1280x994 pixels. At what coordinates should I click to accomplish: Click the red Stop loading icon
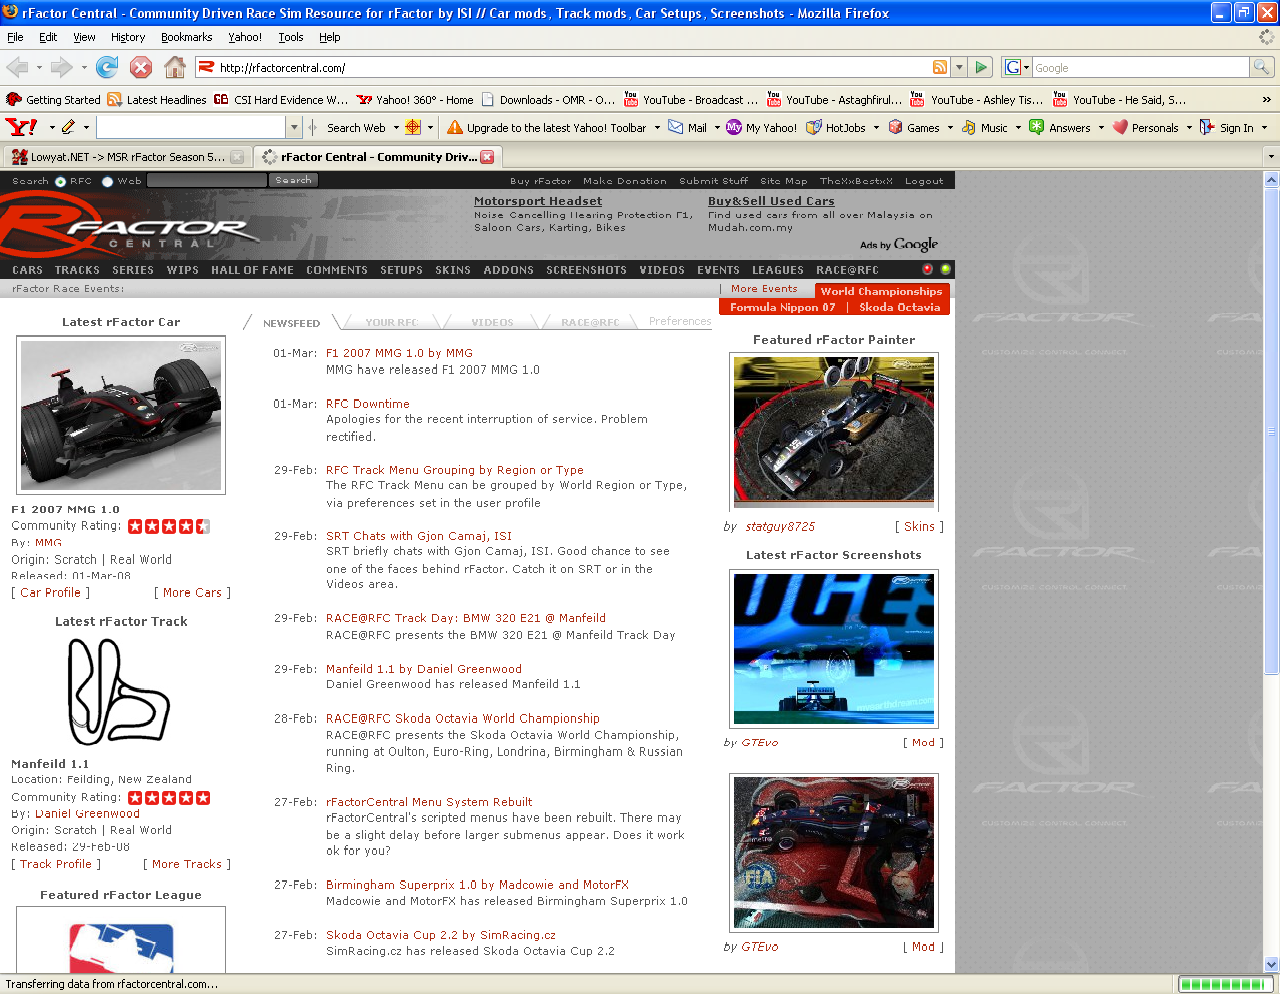tap(141, 68)
